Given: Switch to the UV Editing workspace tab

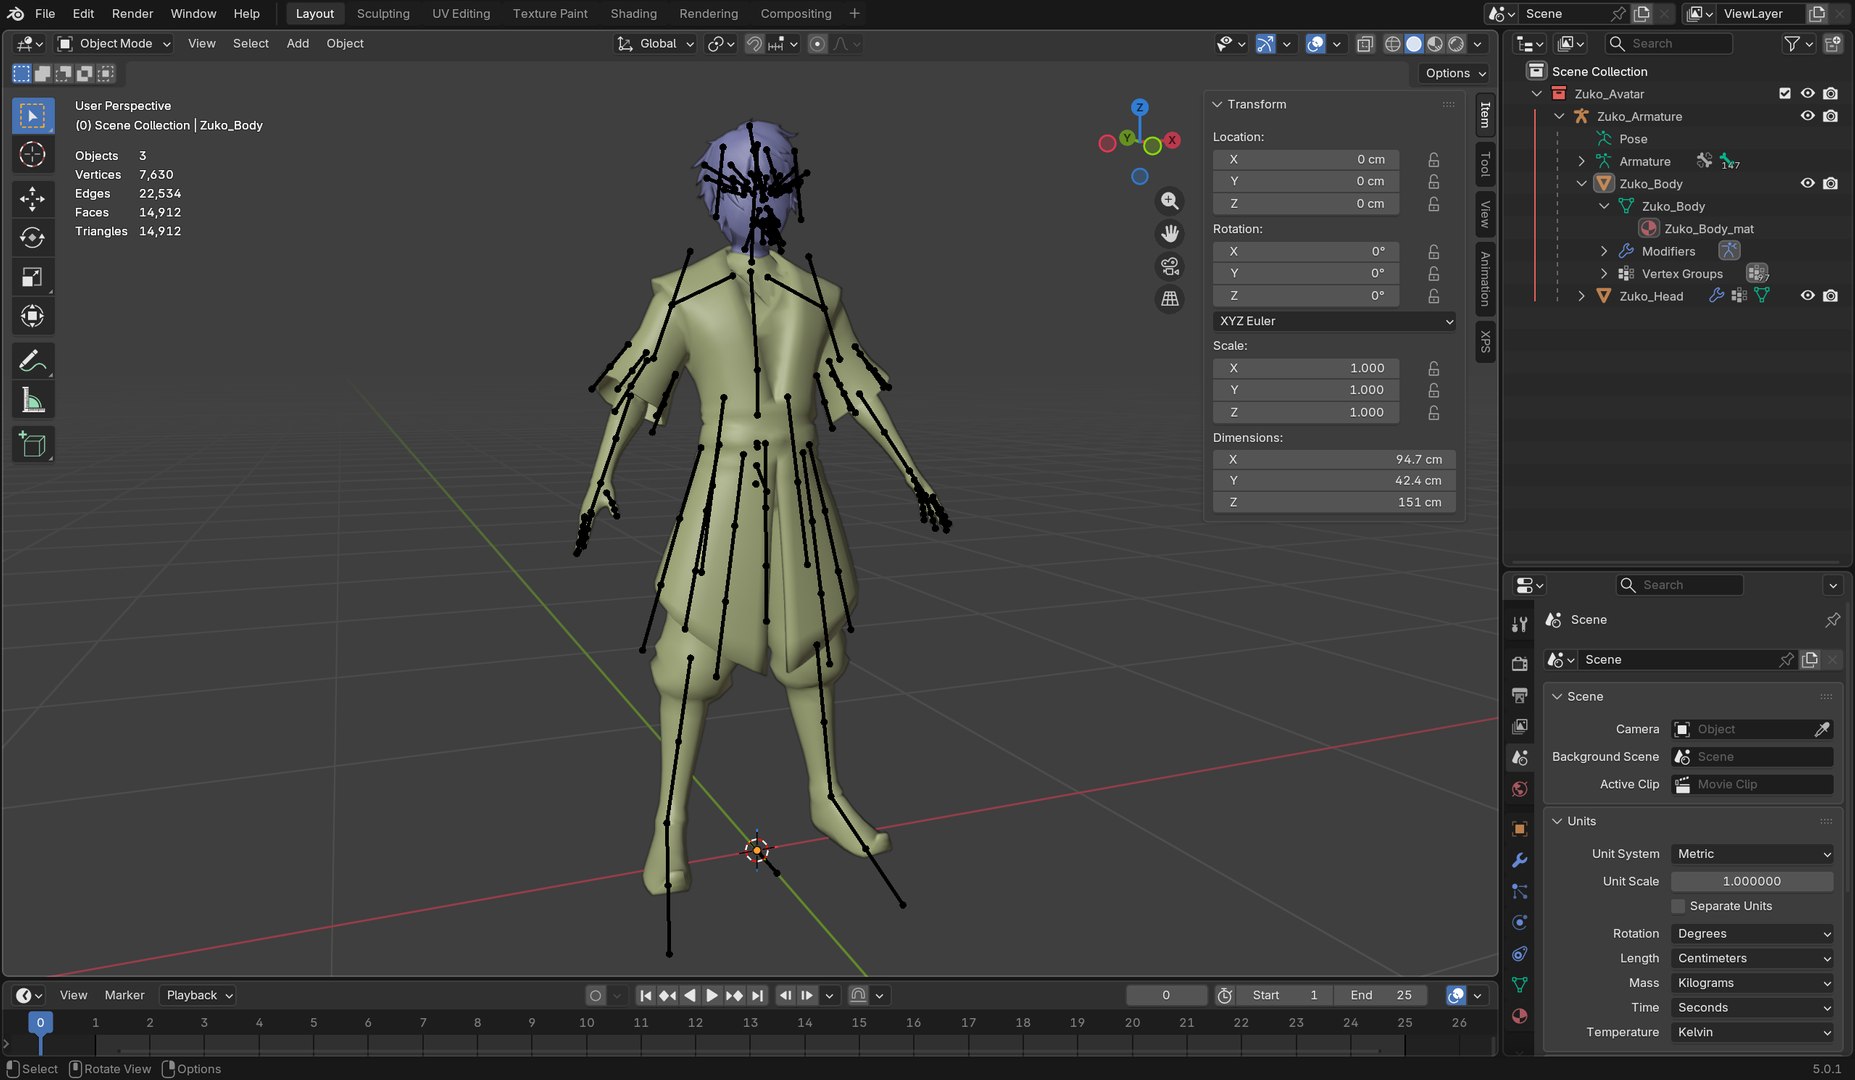Looking at the screenshot, I should [461, 14].
